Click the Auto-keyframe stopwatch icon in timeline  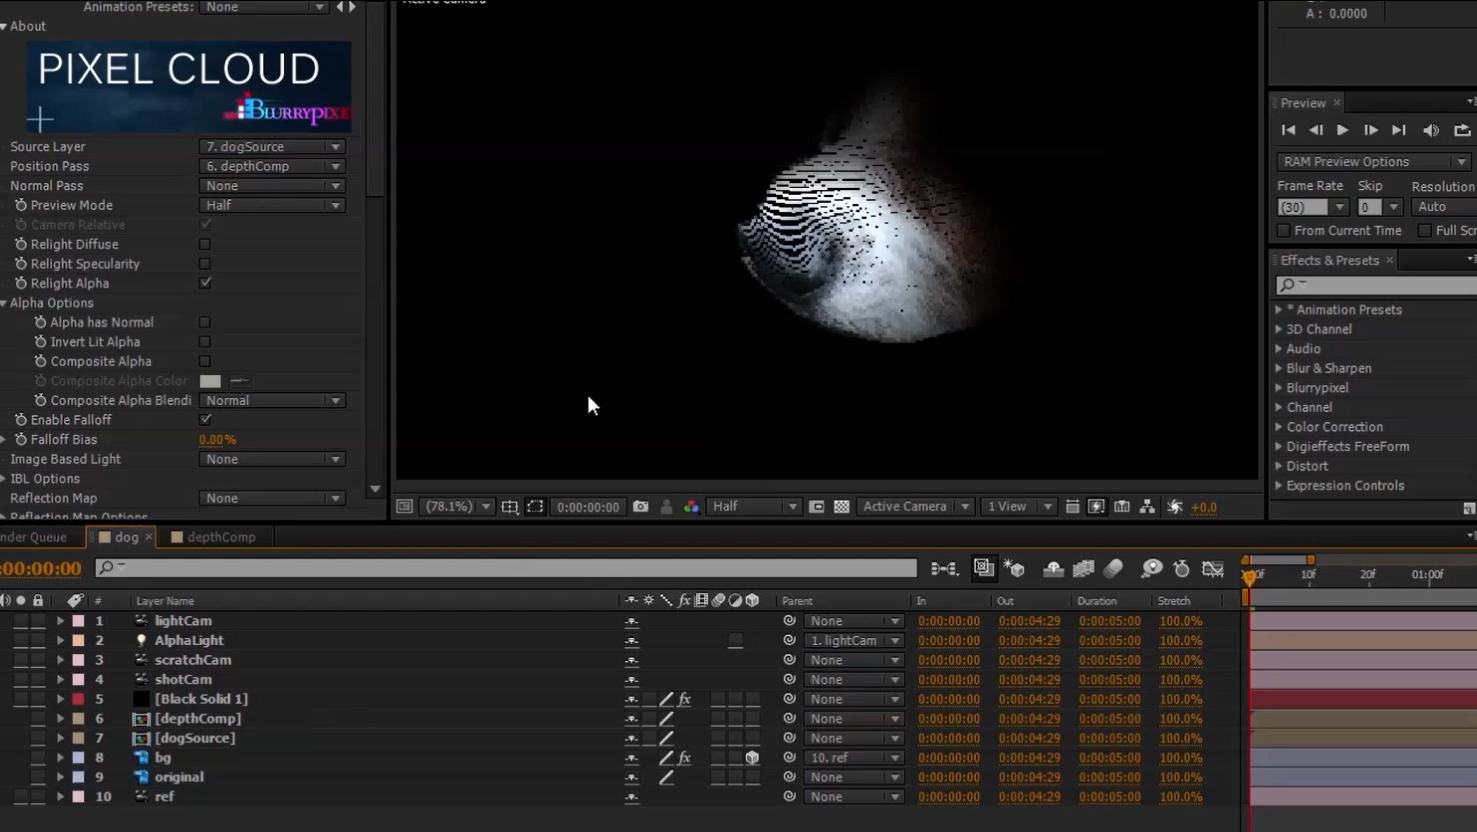pyautogui.click(x=1181, y=568)
